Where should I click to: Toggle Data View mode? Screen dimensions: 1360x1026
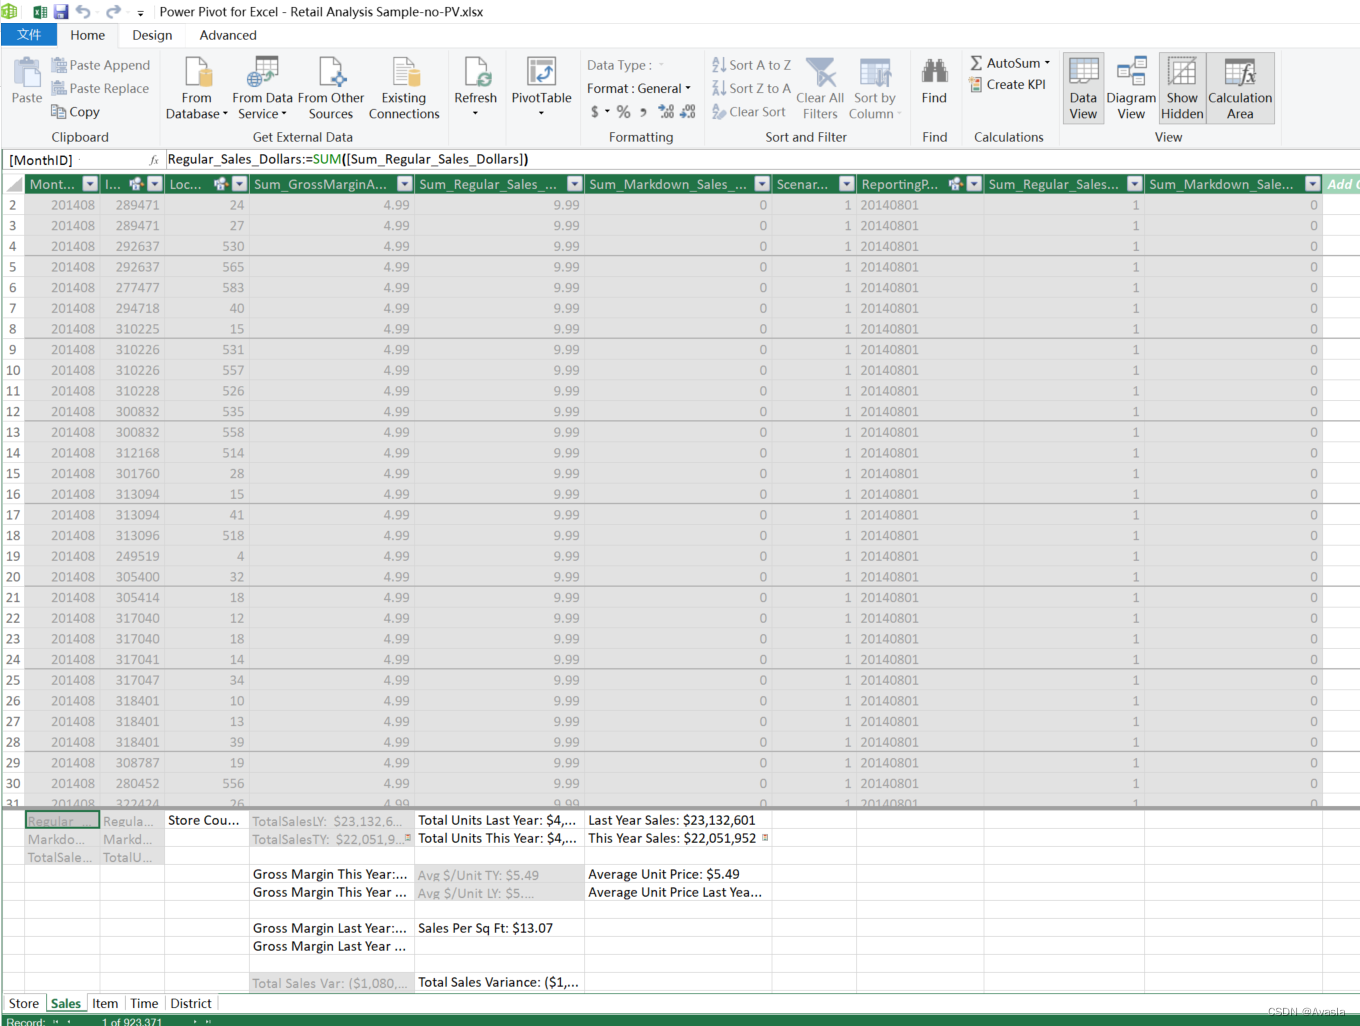tap(1083, 88)
